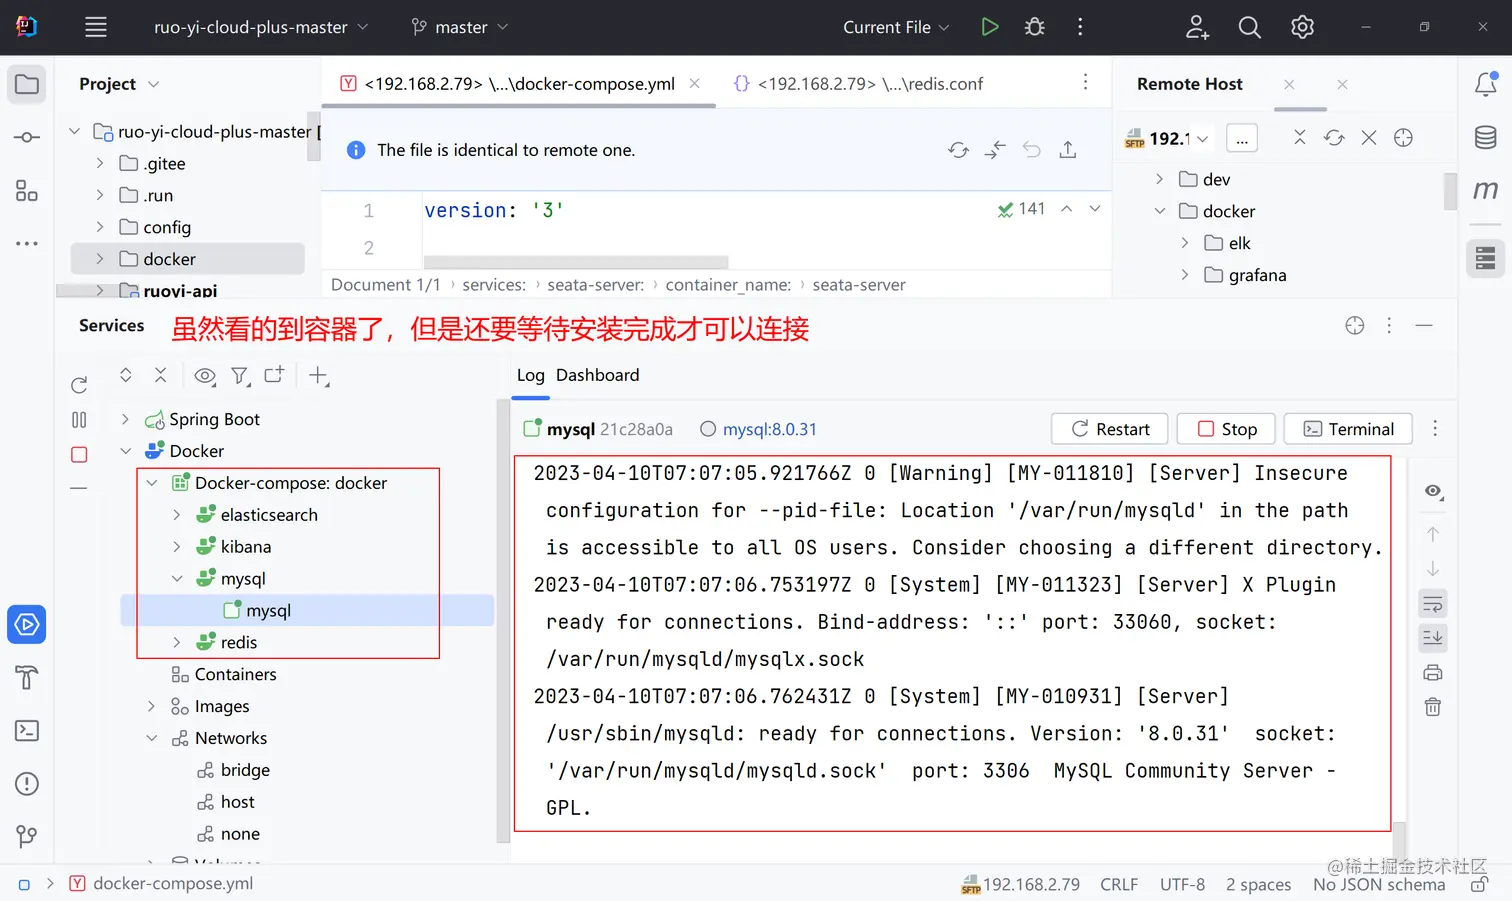The height and width of the screenshot is (901, 1512).
Task: Toggle scroll to end of log
Action: pyautogui.click(x=1433, y=637)
